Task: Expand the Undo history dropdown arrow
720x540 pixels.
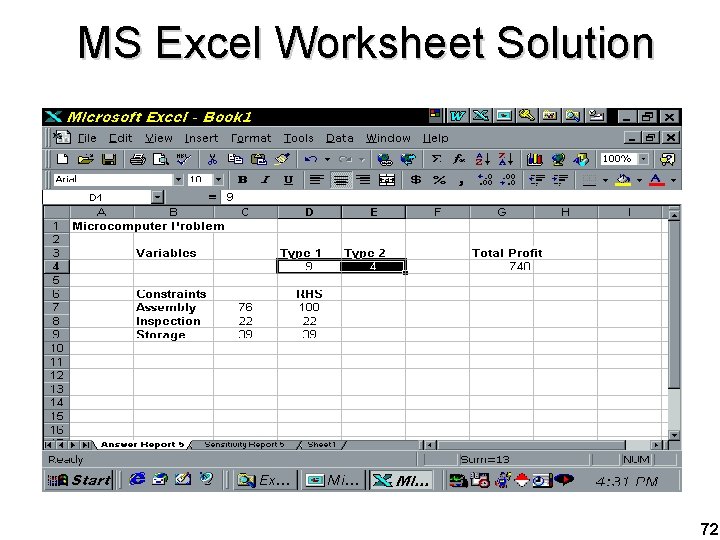Action: pyautogui.click(x=327, y=159)
